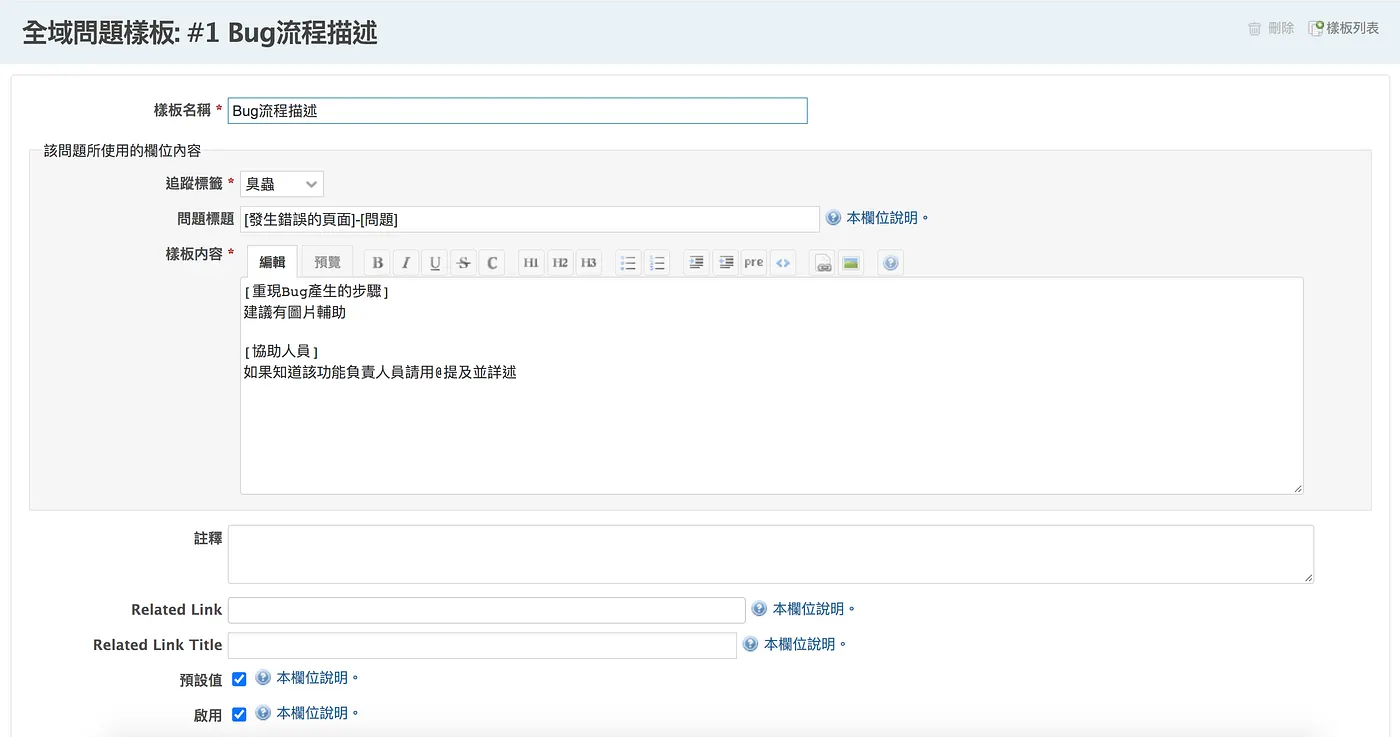Click the inline code (C) toolbar button

(492, 263)
